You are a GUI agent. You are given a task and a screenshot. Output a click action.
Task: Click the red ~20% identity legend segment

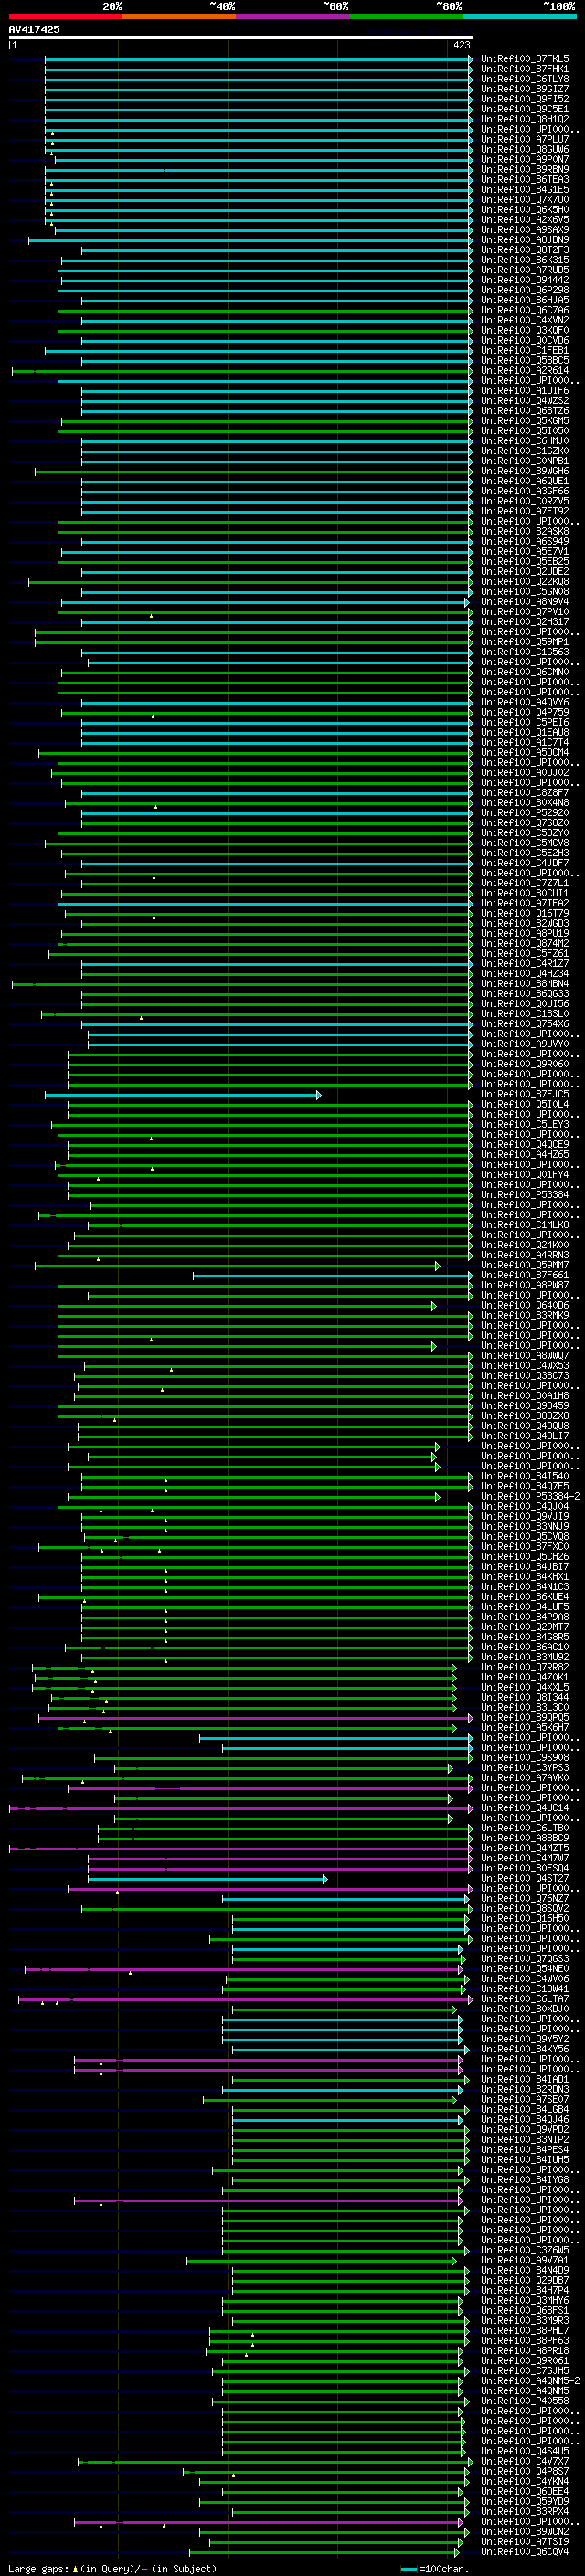(65, 16)
